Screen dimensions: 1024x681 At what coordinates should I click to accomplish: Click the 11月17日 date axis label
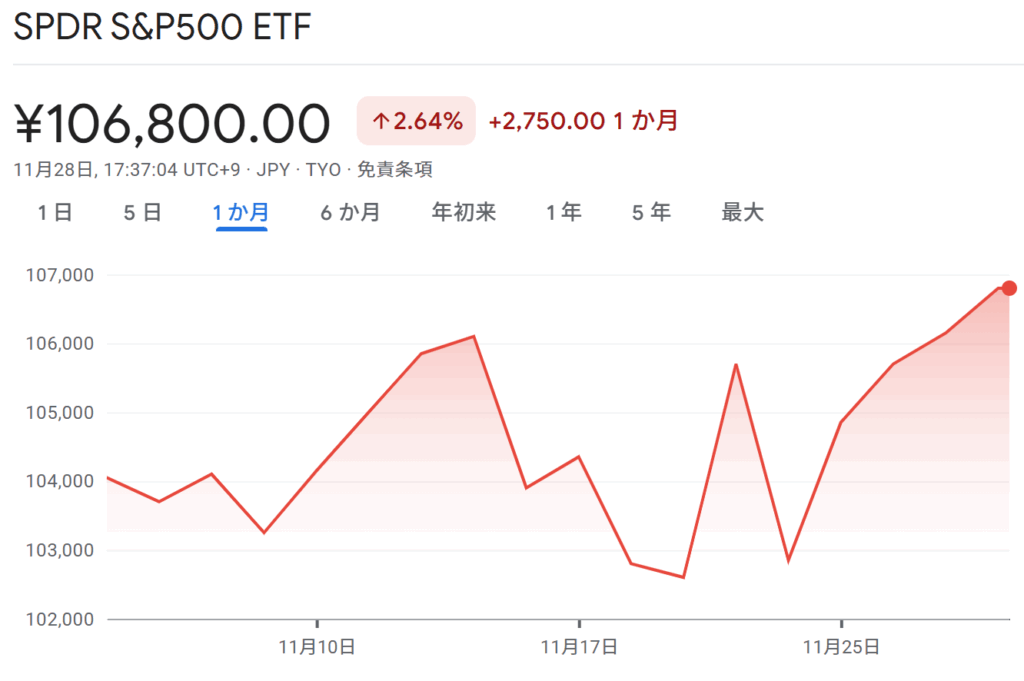[579, 647]
